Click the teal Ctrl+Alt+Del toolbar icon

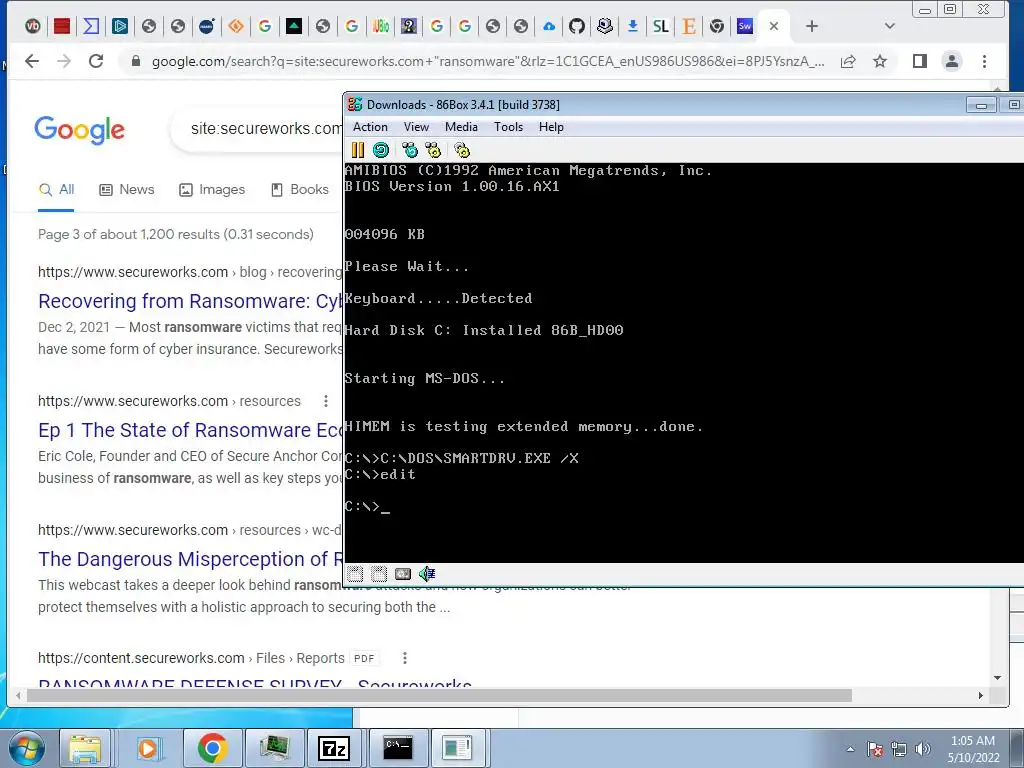tap(410, 150)
